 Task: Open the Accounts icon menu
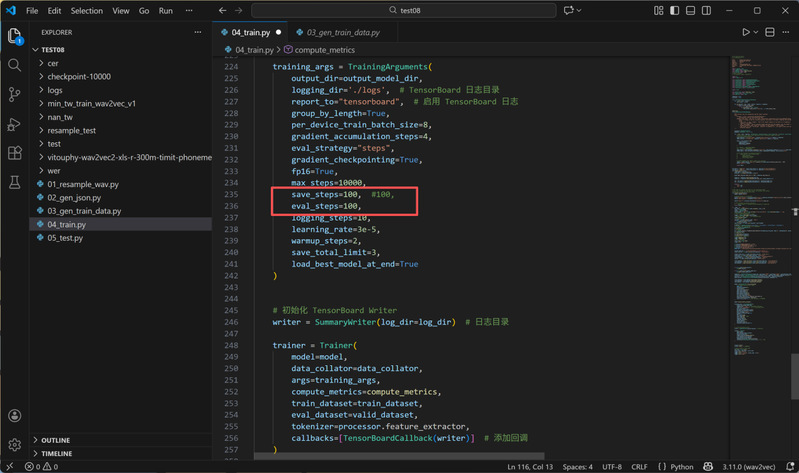click(x=14, y=416)
